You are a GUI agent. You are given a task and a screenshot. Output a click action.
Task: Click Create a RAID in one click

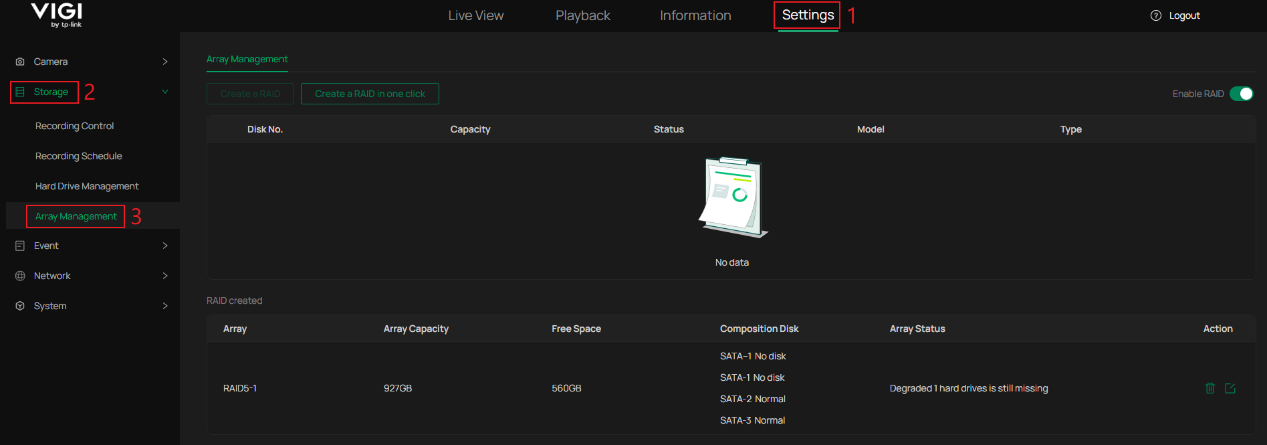[x=370, y=94]
